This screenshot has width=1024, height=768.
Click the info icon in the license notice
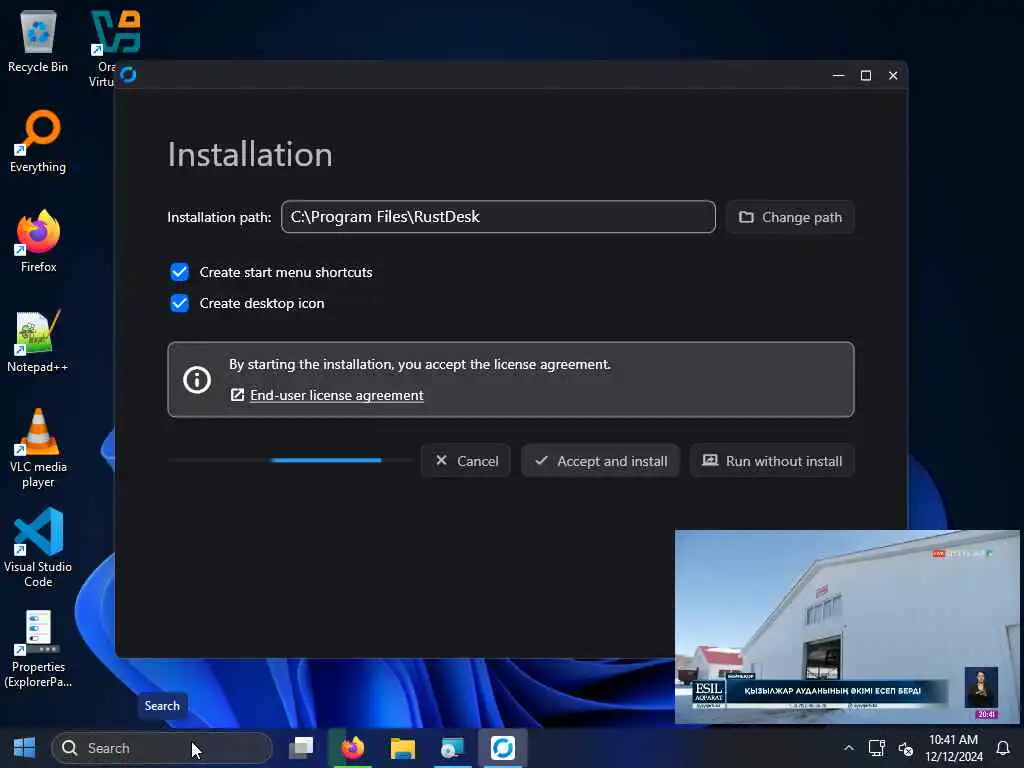[197, 379]
